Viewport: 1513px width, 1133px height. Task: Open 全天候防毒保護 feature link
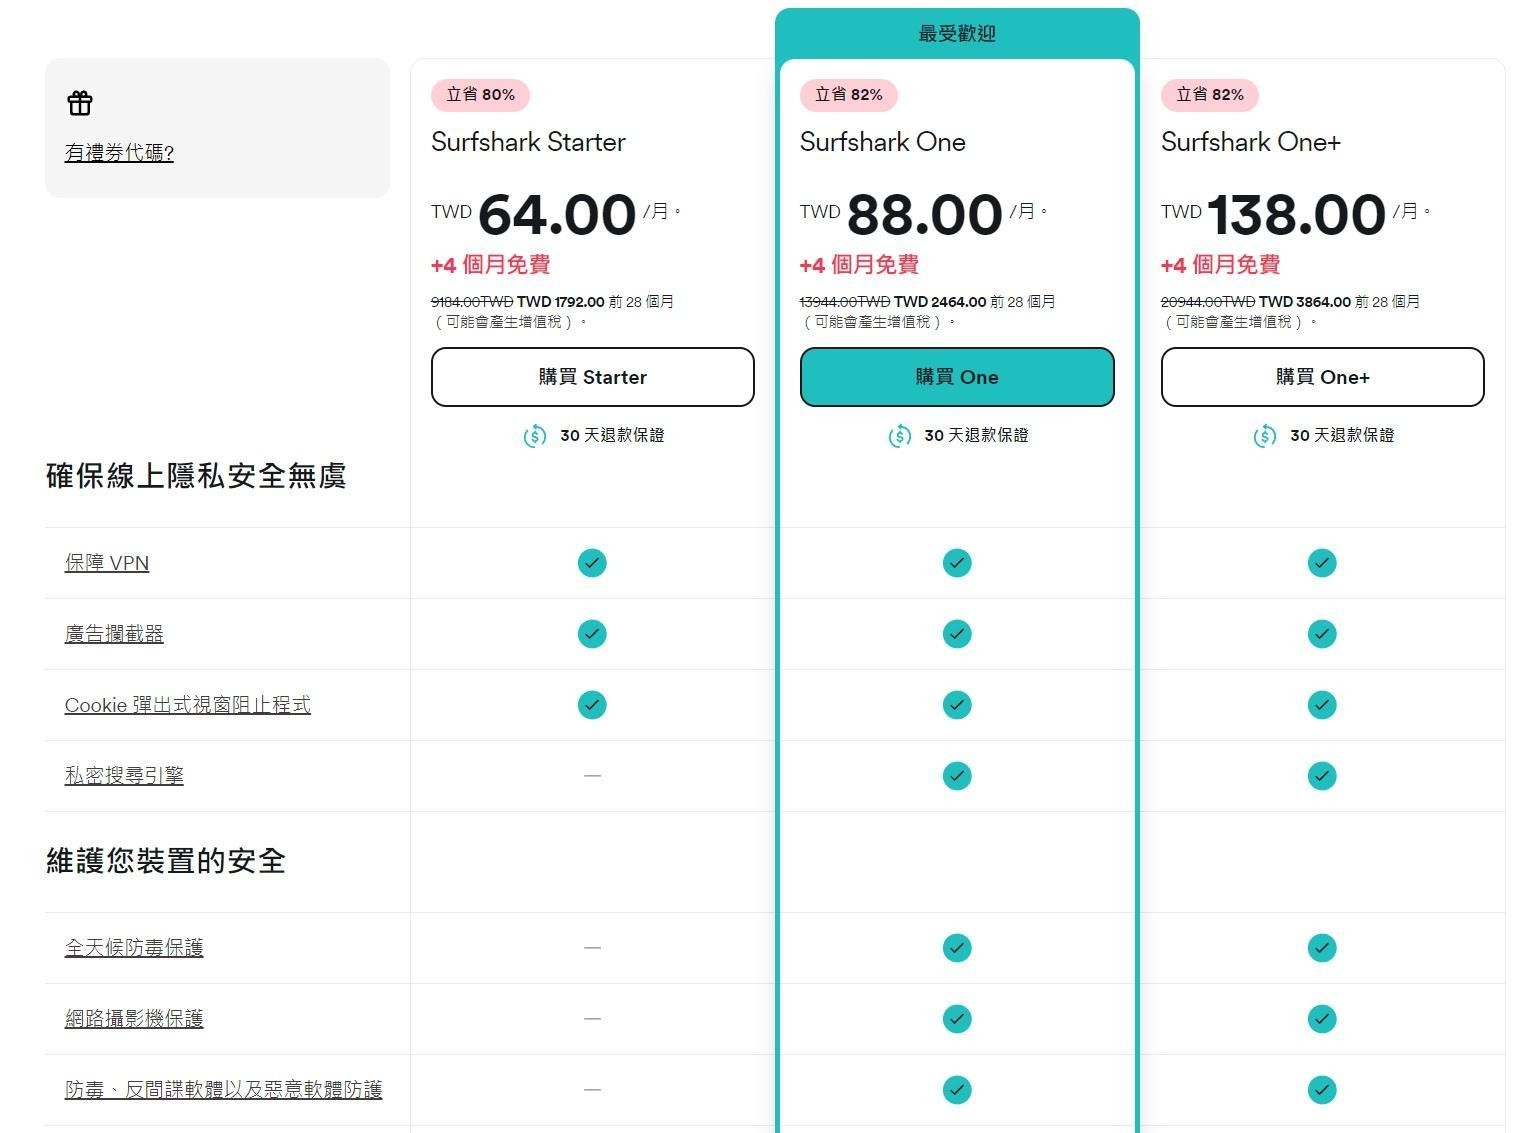[x=134, y=948]
